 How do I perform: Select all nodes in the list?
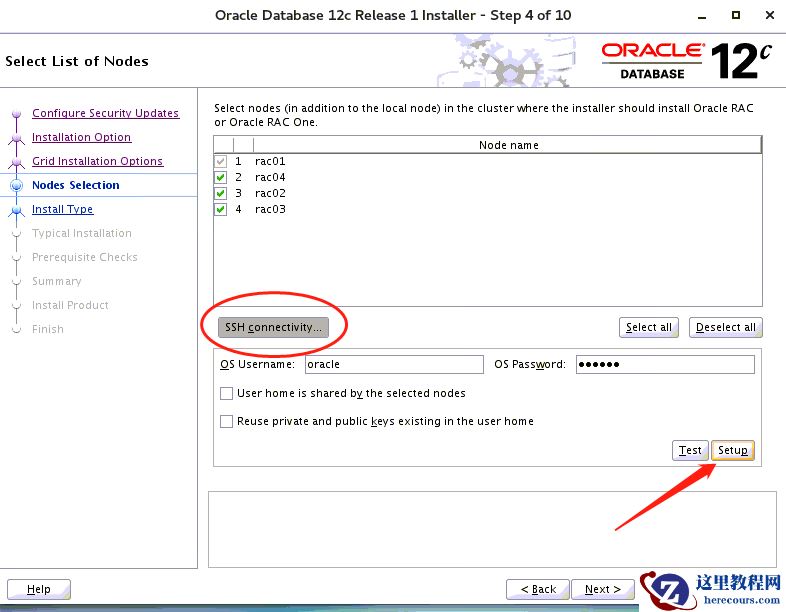point(649,327)
